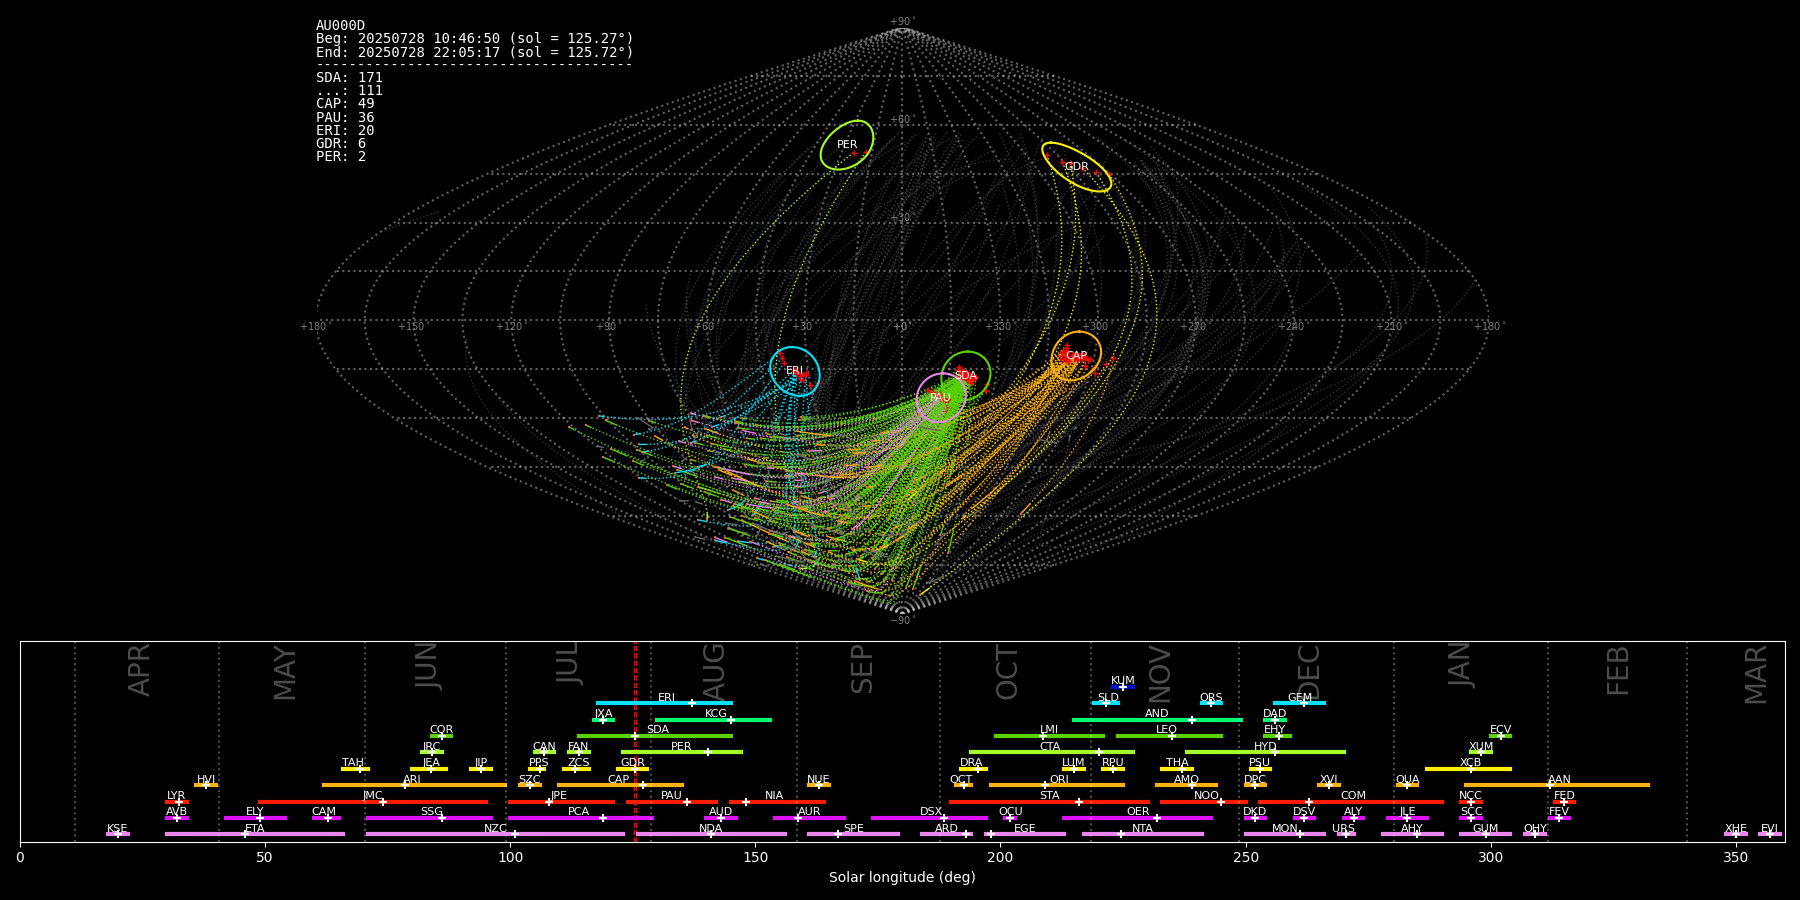This screenshot has width=1800, height=900.
Task: Click the KSE shower label in timeline
Action: pos(117,829)
